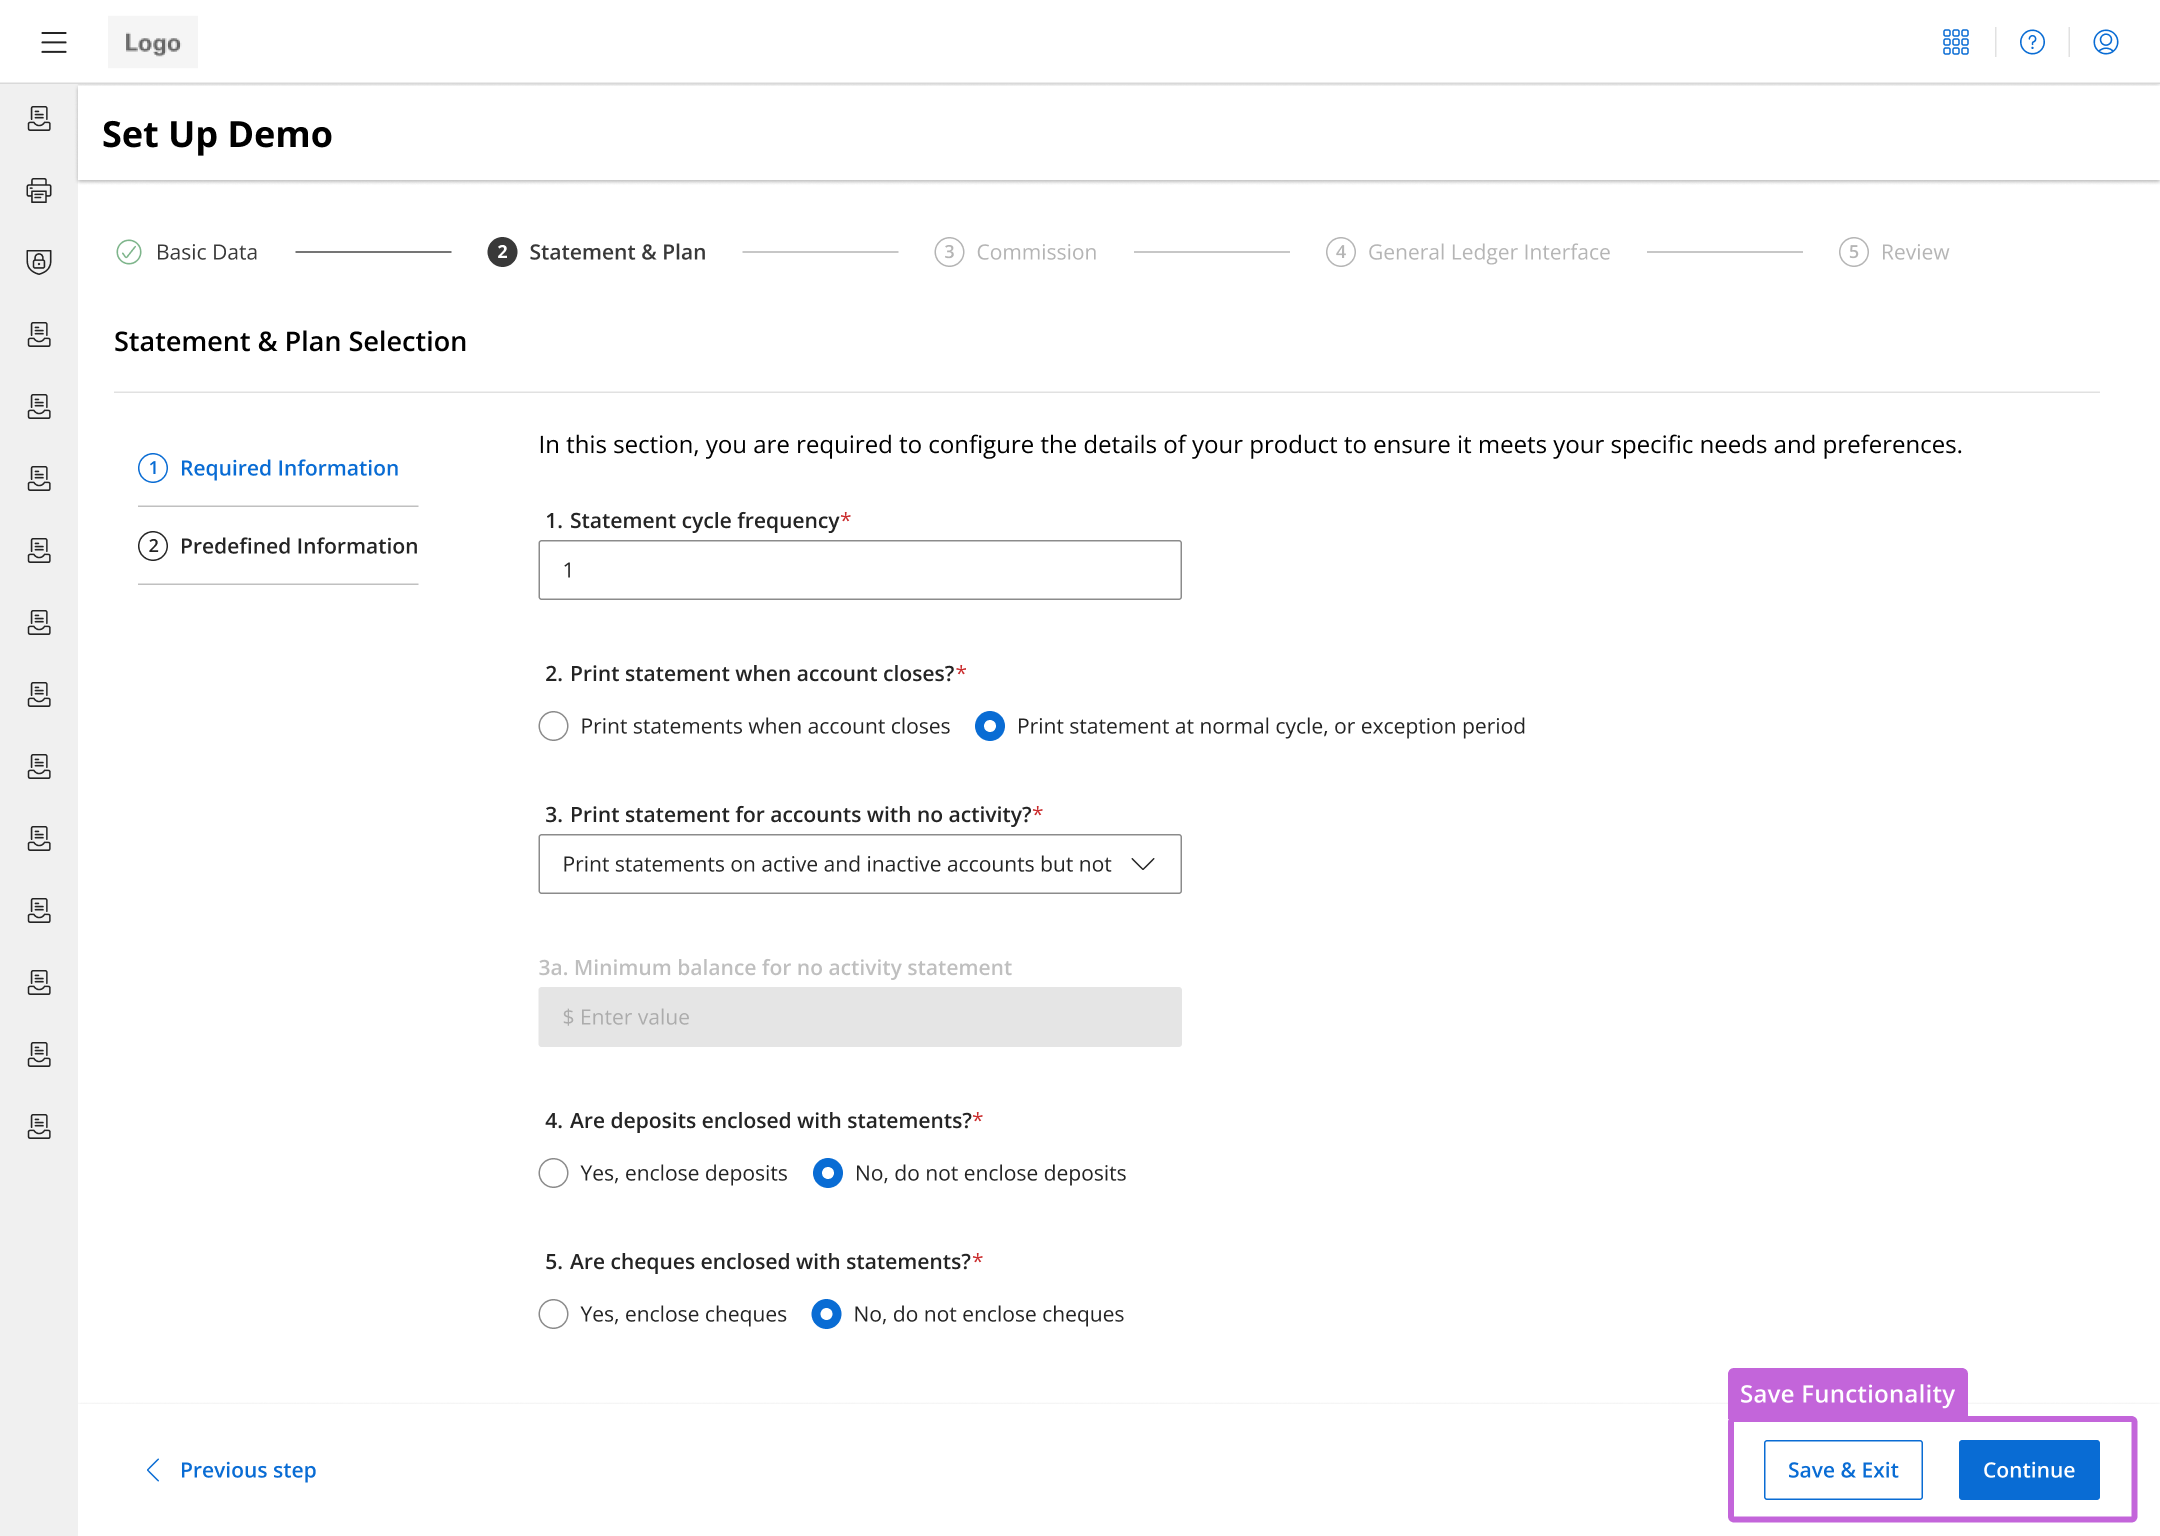This screenshot has height=1536, width=2160.
Task: Select Yes, enclose deposits option
Action: pos(553,1173)
